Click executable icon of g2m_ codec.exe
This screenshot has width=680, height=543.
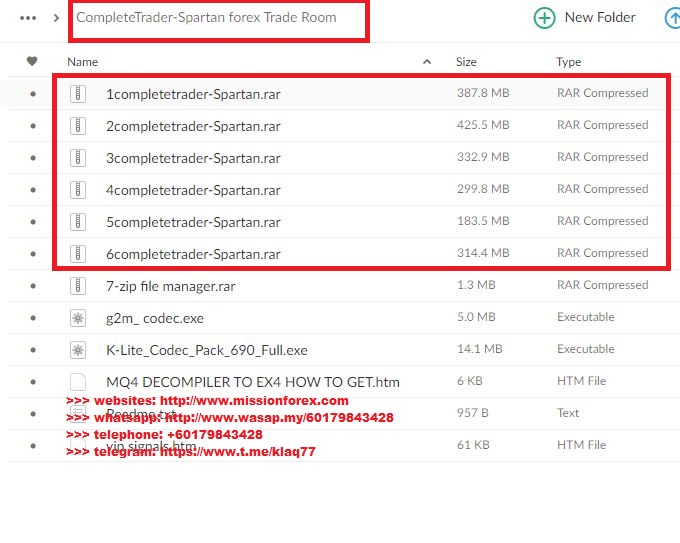click(x=78, y=318)
